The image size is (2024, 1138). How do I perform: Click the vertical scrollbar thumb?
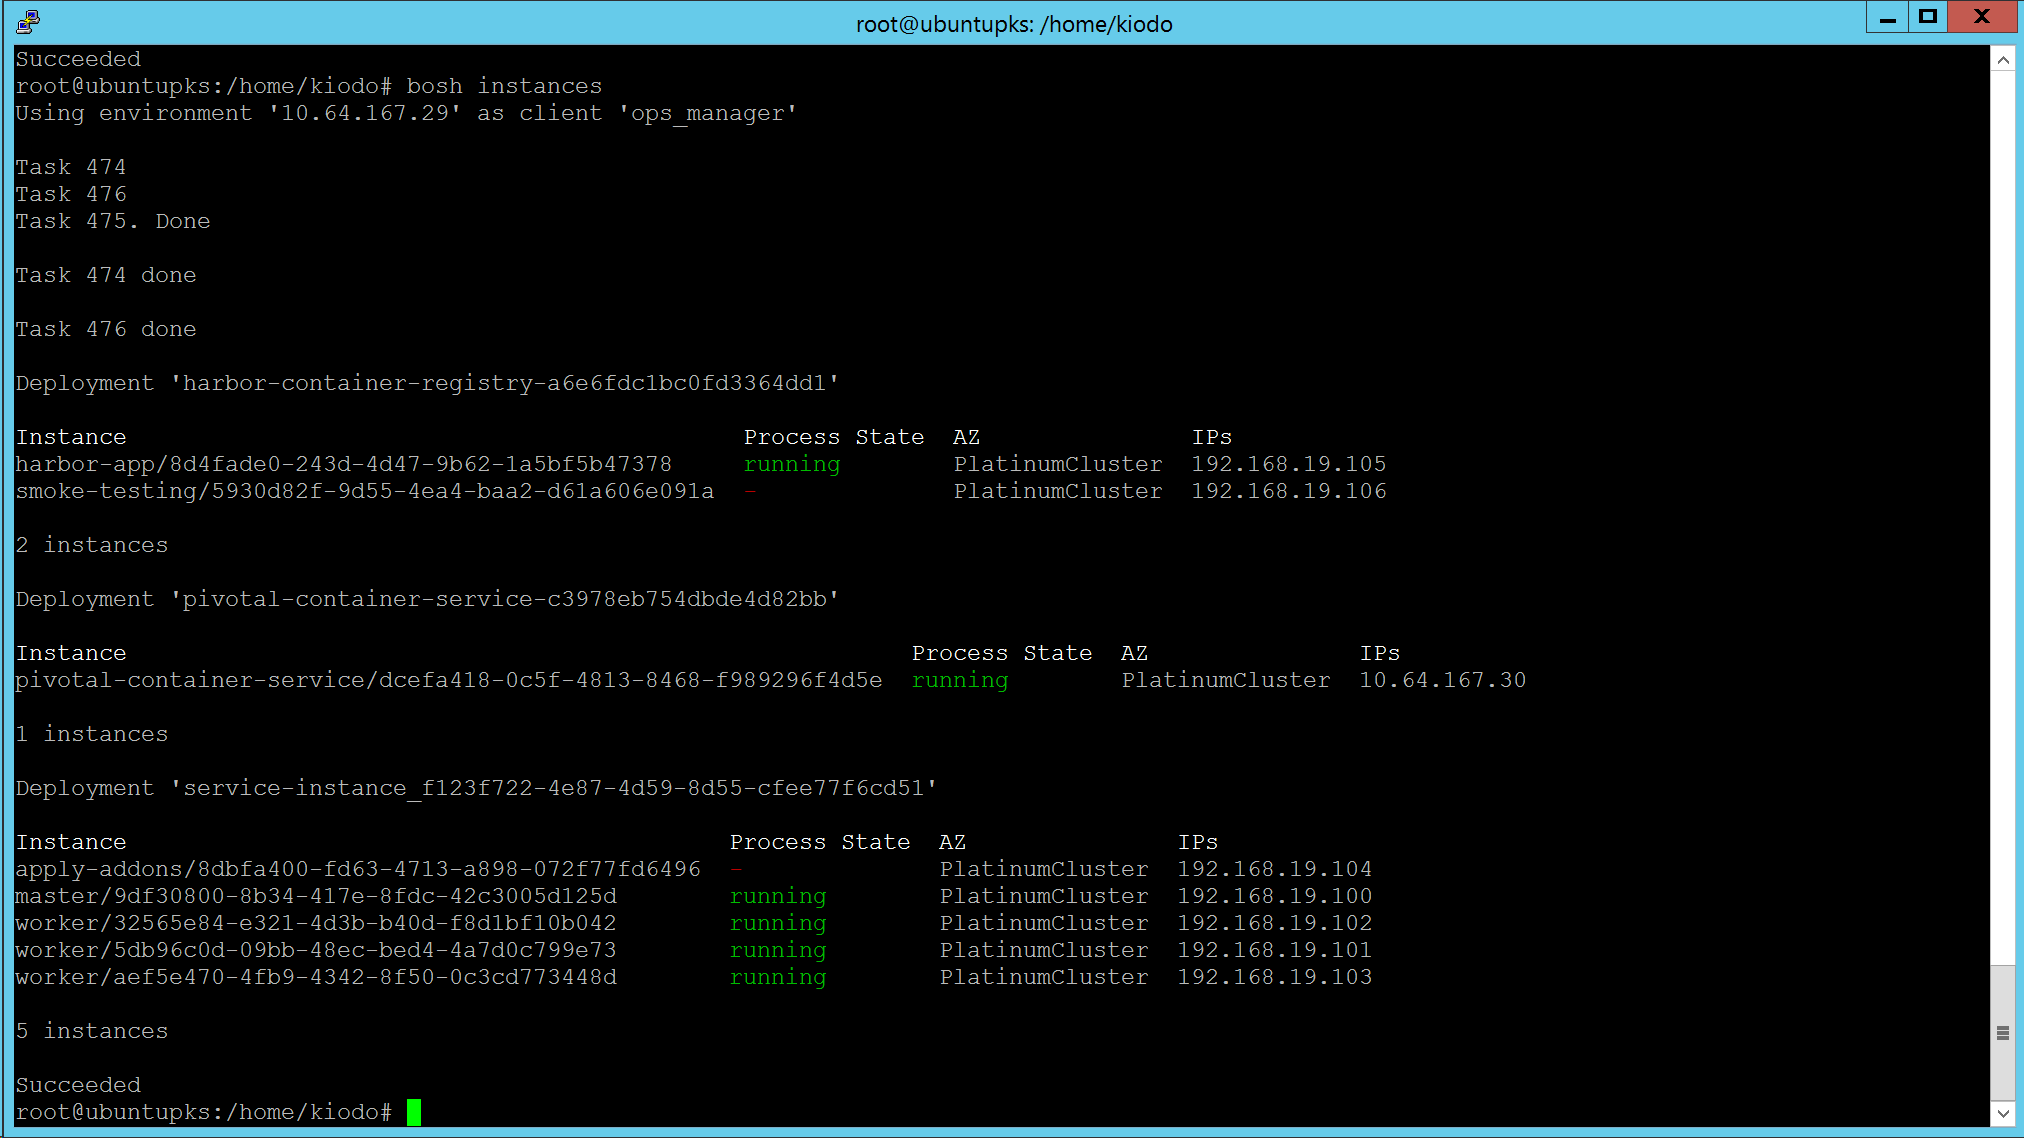(x=2003, y=1033)
